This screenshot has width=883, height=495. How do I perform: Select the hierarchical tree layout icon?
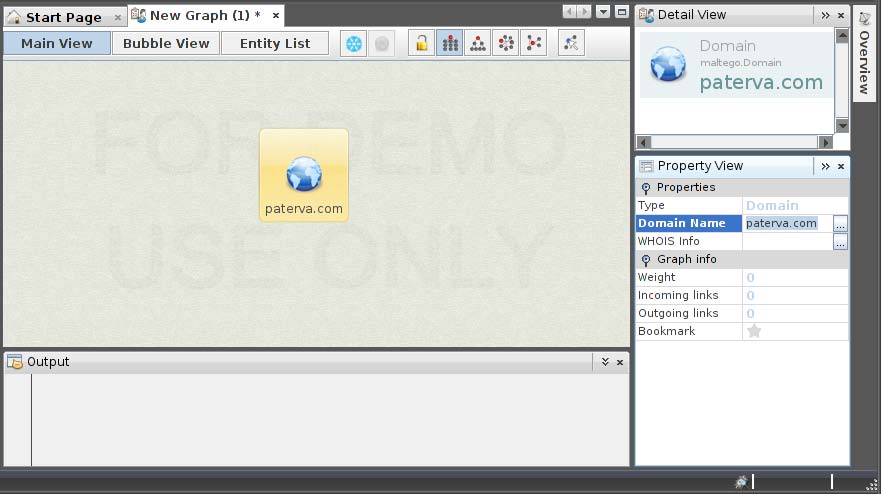click(x=478, y=44)
